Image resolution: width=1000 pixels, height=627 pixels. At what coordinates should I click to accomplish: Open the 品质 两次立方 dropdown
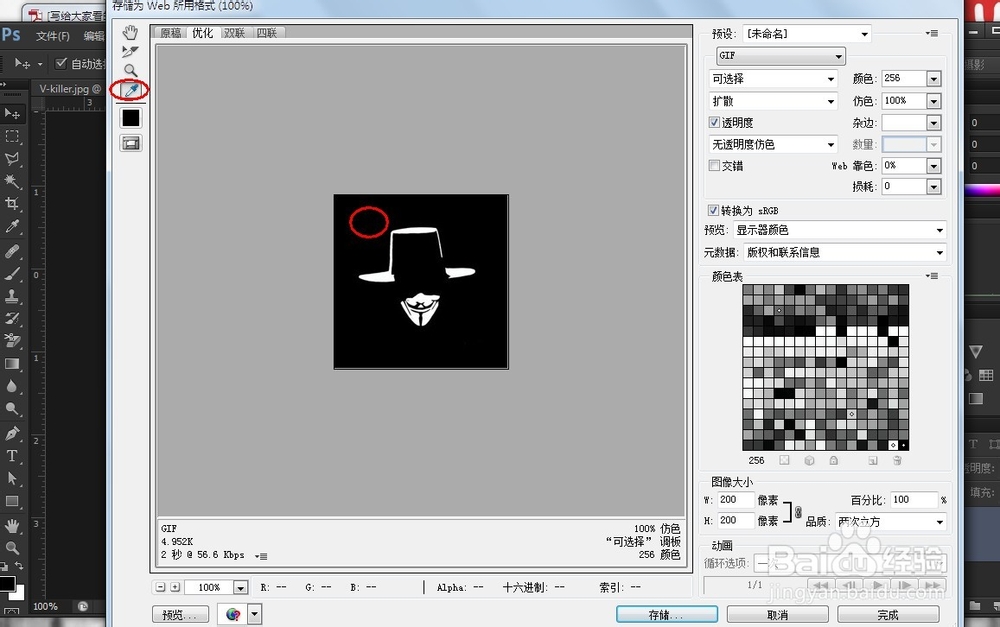coord(891,522)
